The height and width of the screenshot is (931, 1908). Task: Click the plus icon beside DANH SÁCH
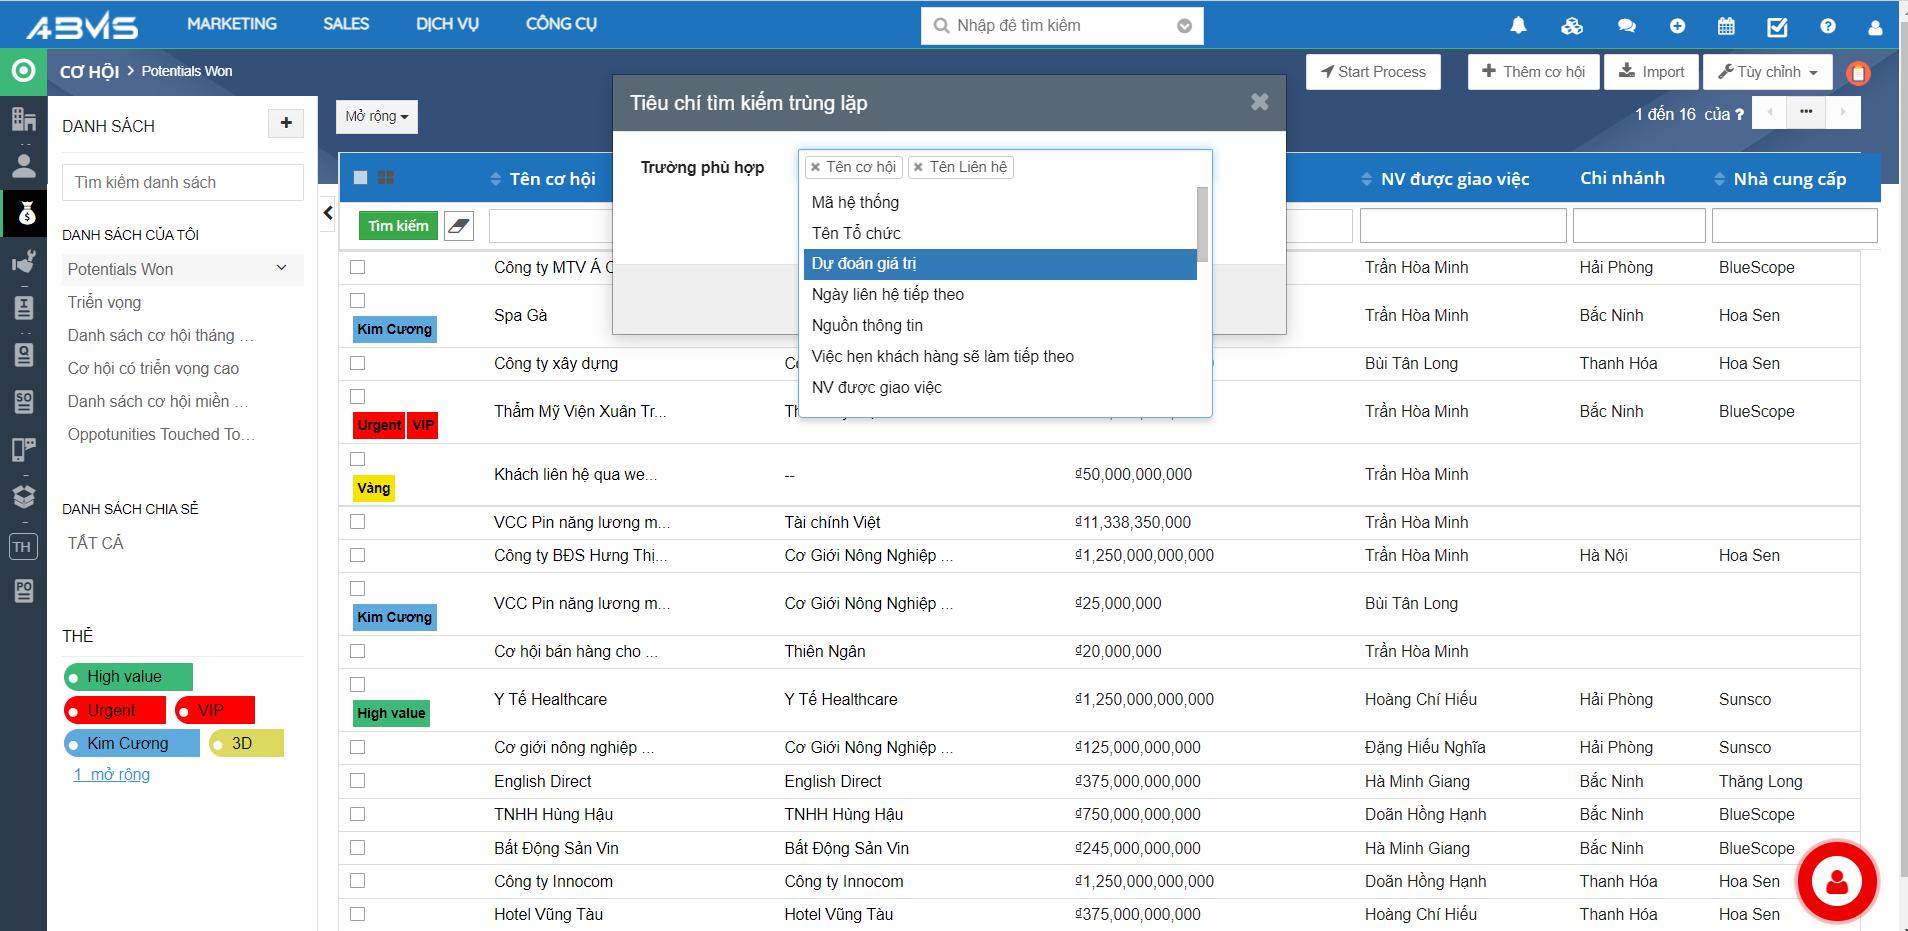click(x=286, y=123)
